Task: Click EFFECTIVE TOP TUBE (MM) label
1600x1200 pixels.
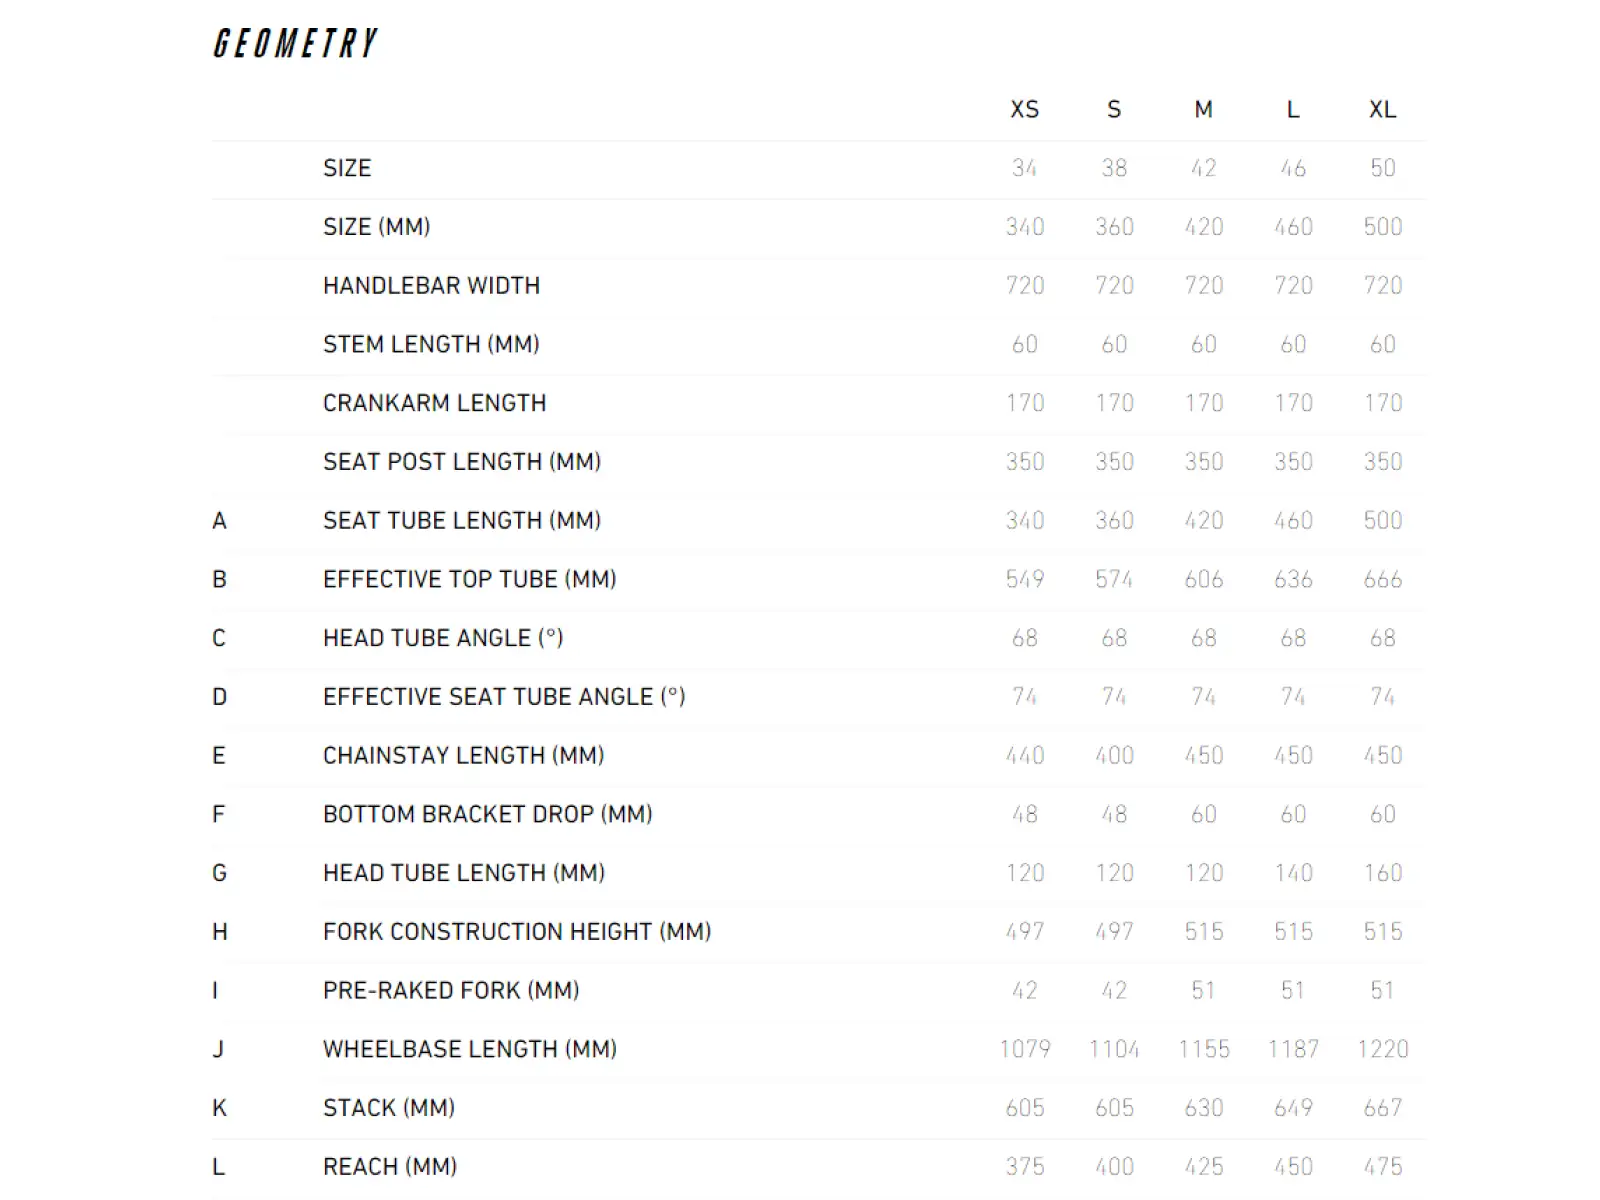Action: [469, 580]
